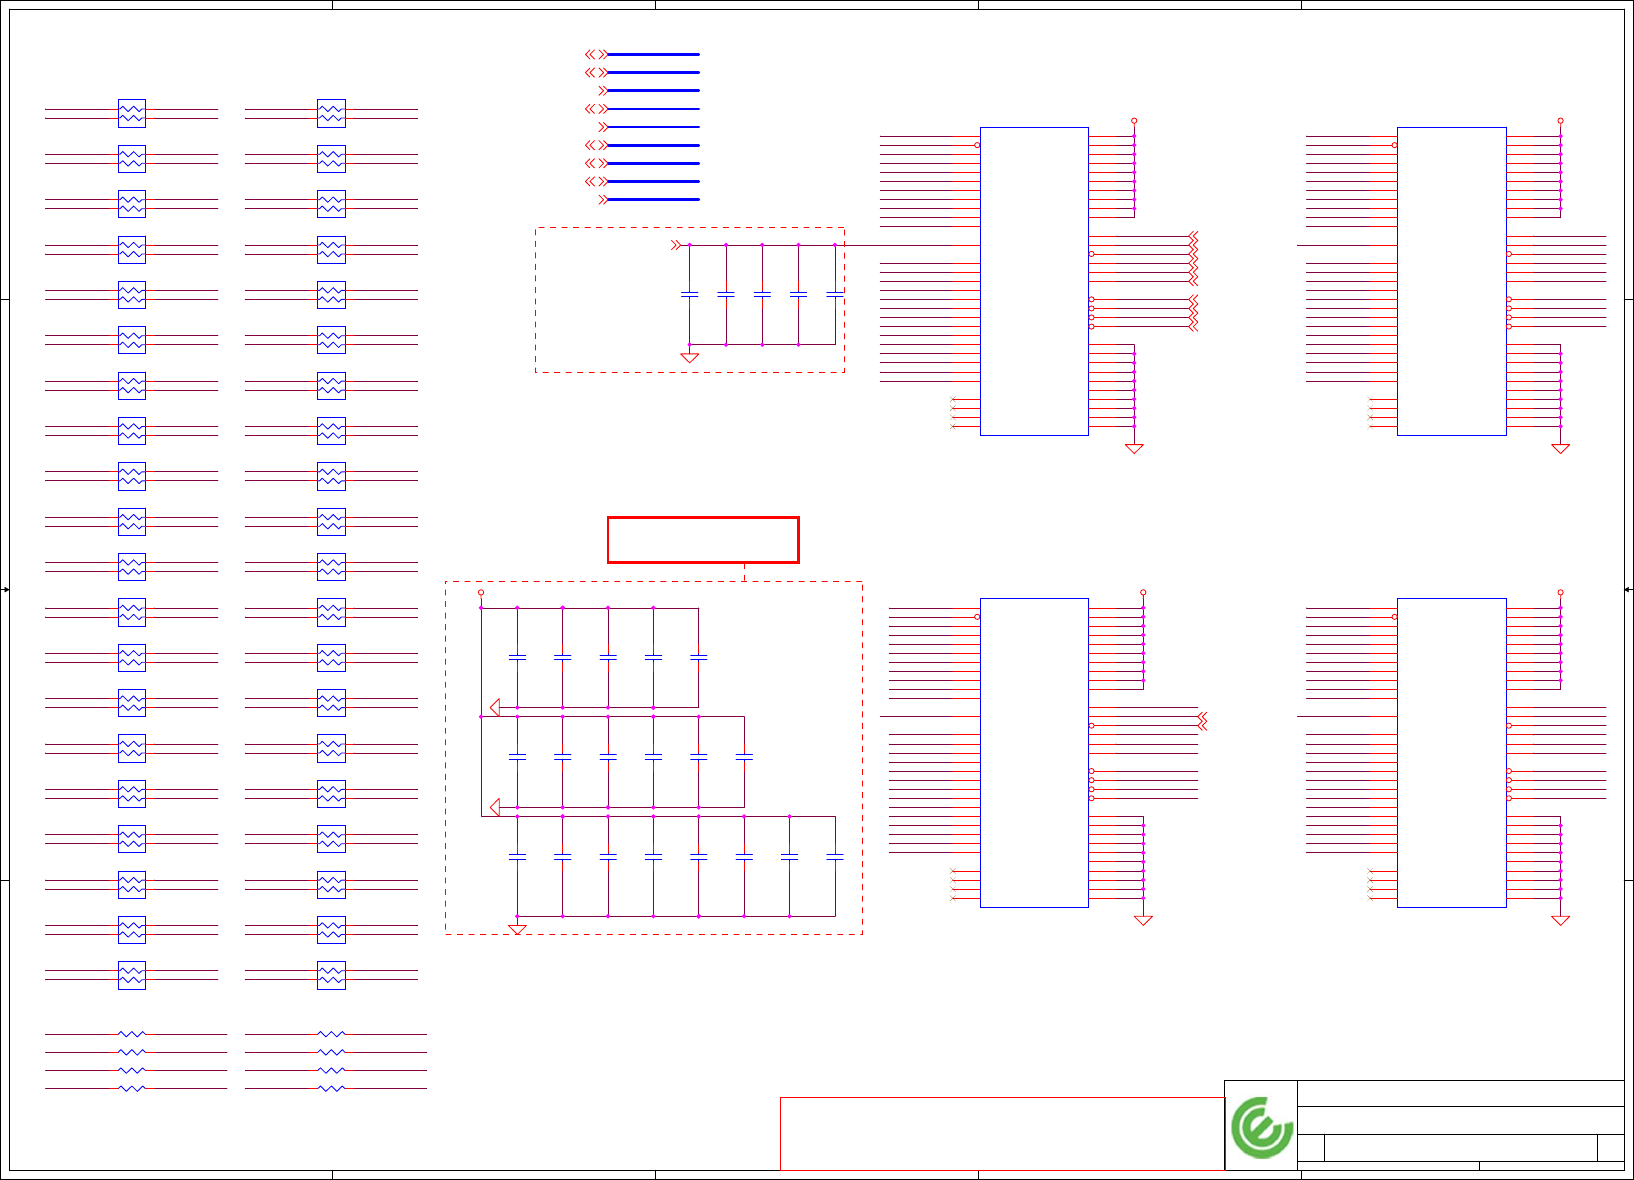This screenshot has width=1634, height=1180.
Task: Select the topmost filter component in the second column
Action: [331, 113]
